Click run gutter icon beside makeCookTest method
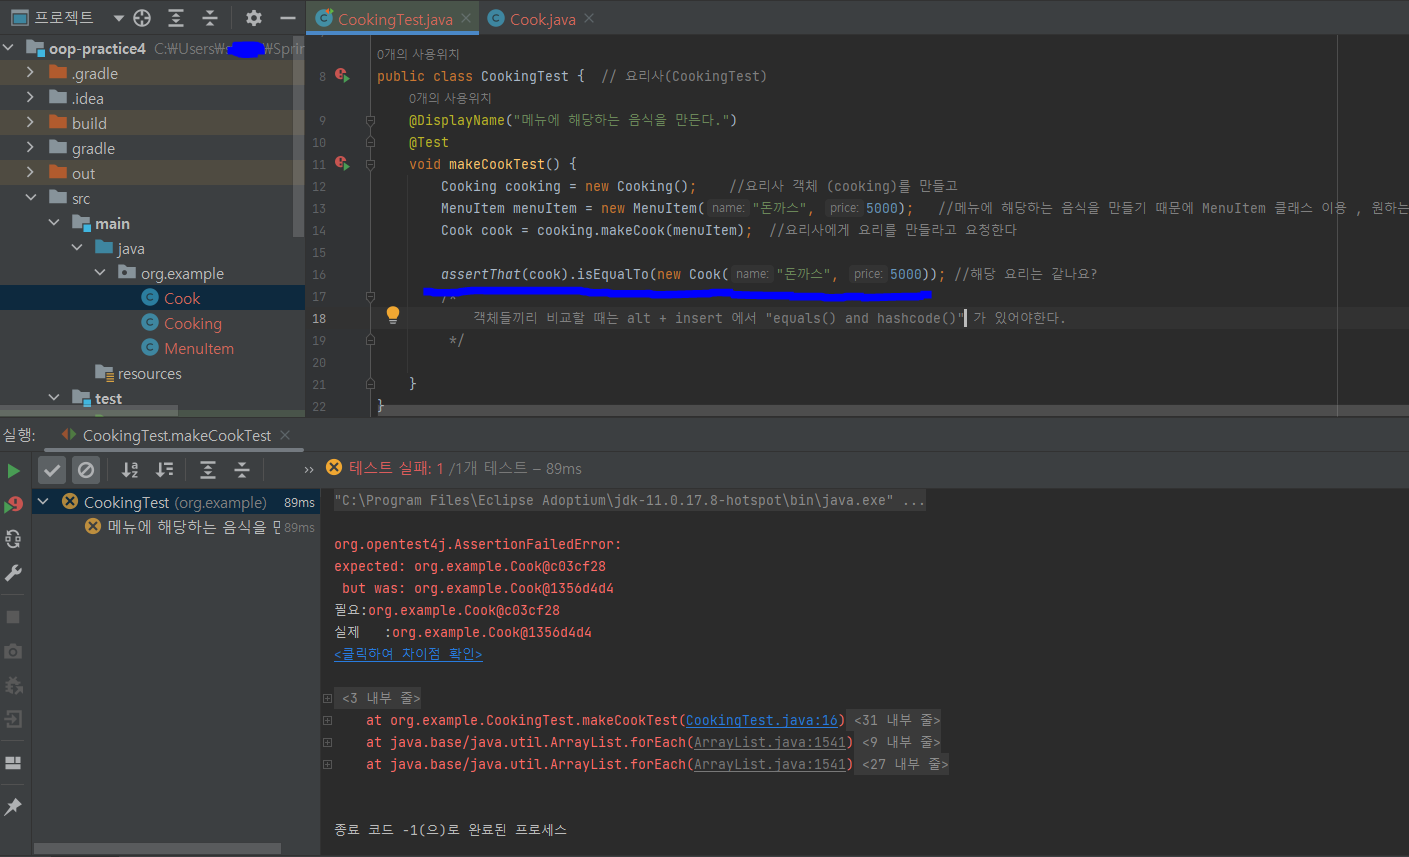Screen dimensions: 1409x857 pyautogui.click(x=342, y=163)
